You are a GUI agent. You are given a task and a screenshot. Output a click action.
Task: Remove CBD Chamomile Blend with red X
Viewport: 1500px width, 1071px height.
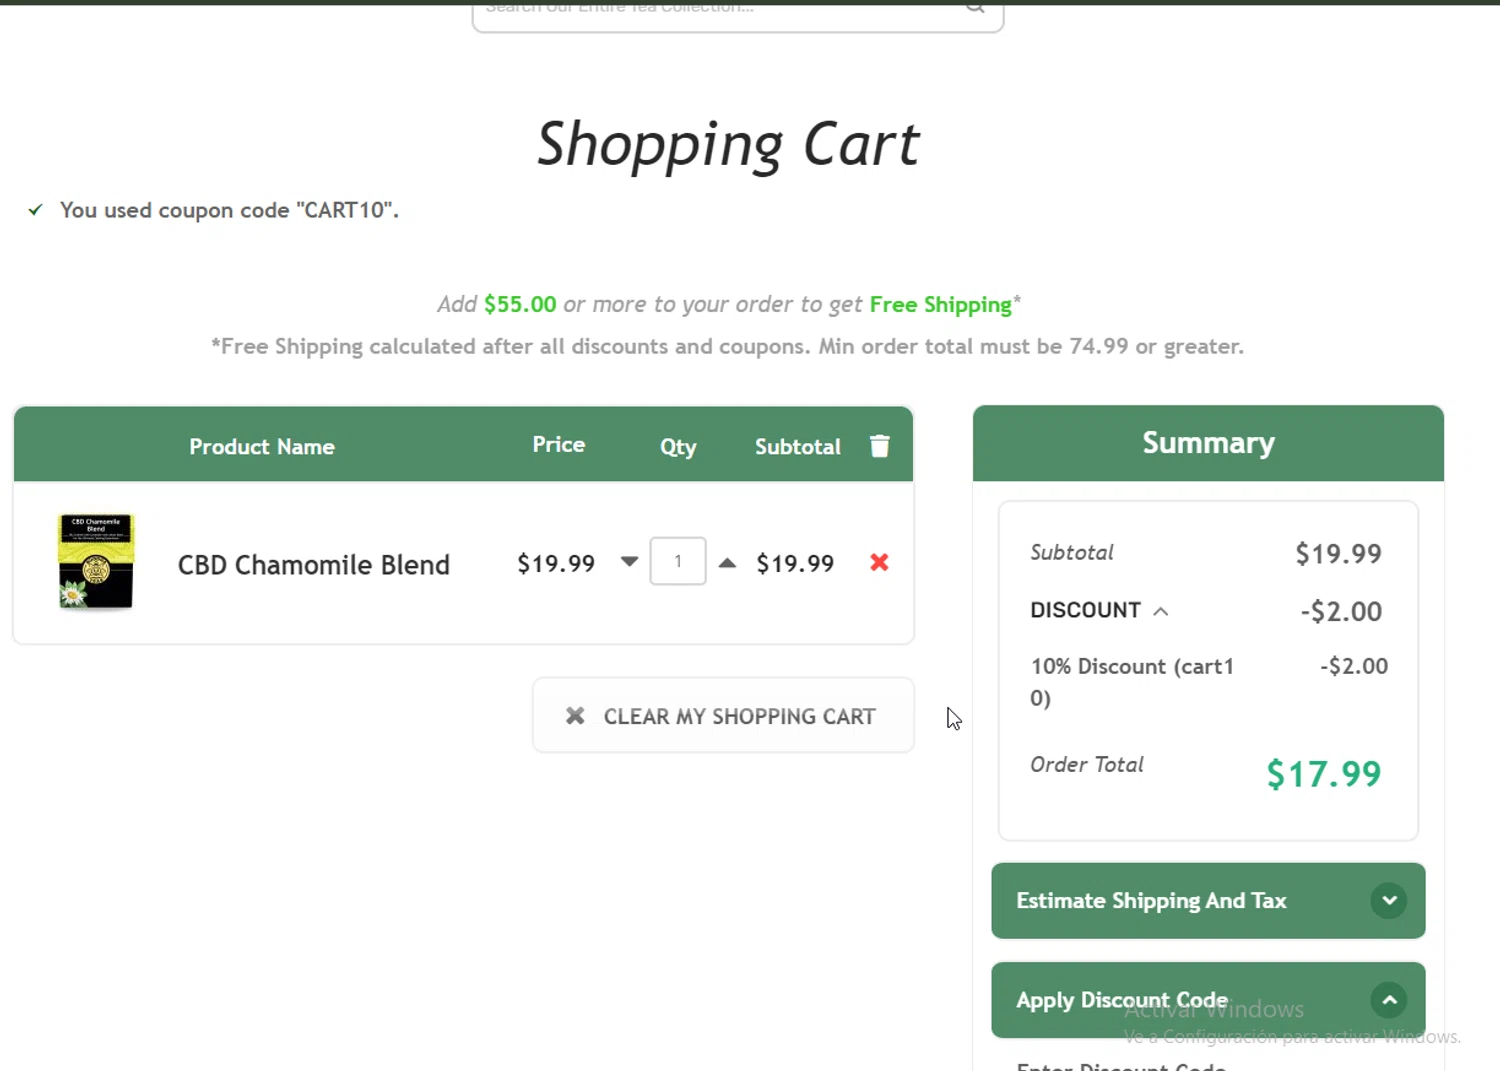[879, 562]
